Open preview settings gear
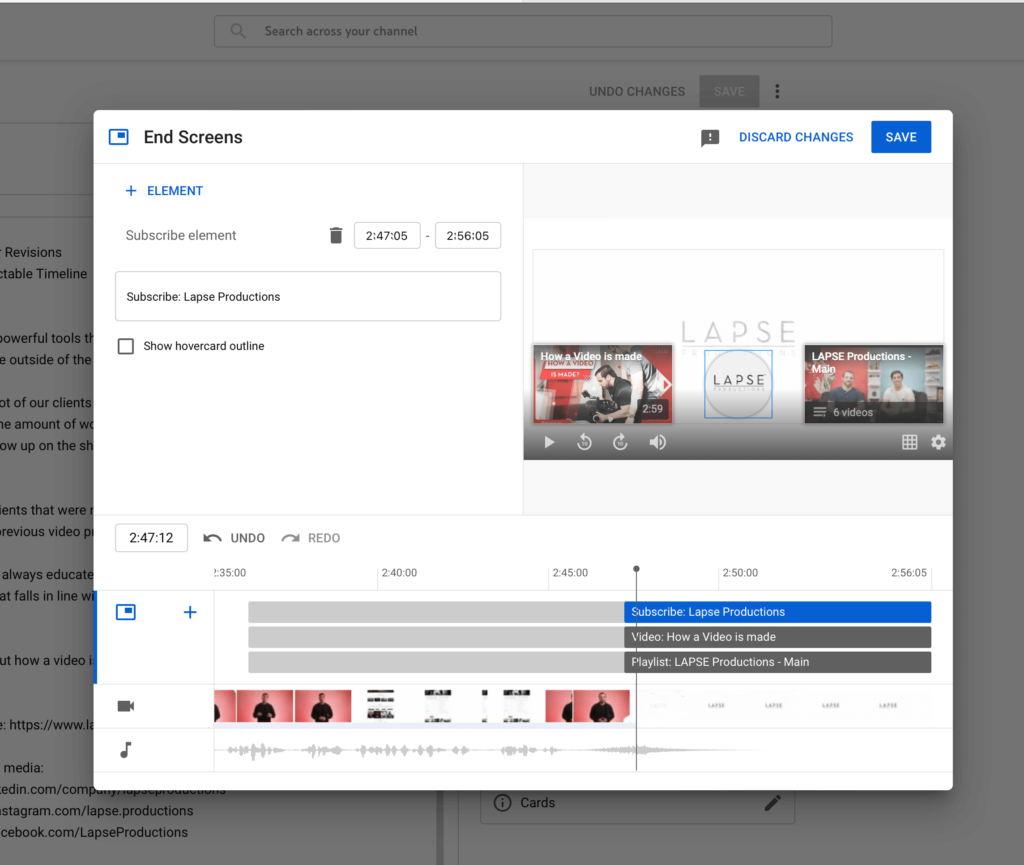Viewport: 1024px width, 865px height. coord(938,442)
